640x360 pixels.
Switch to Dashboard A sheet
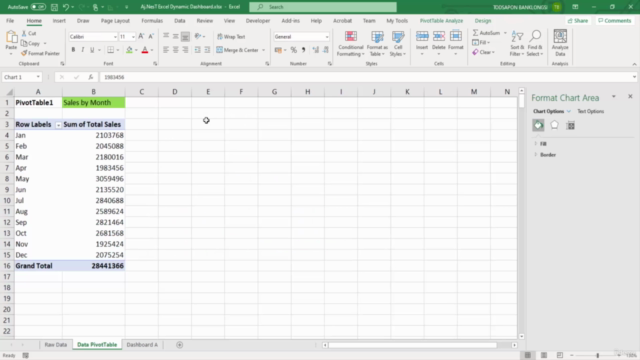pos(142,344)
